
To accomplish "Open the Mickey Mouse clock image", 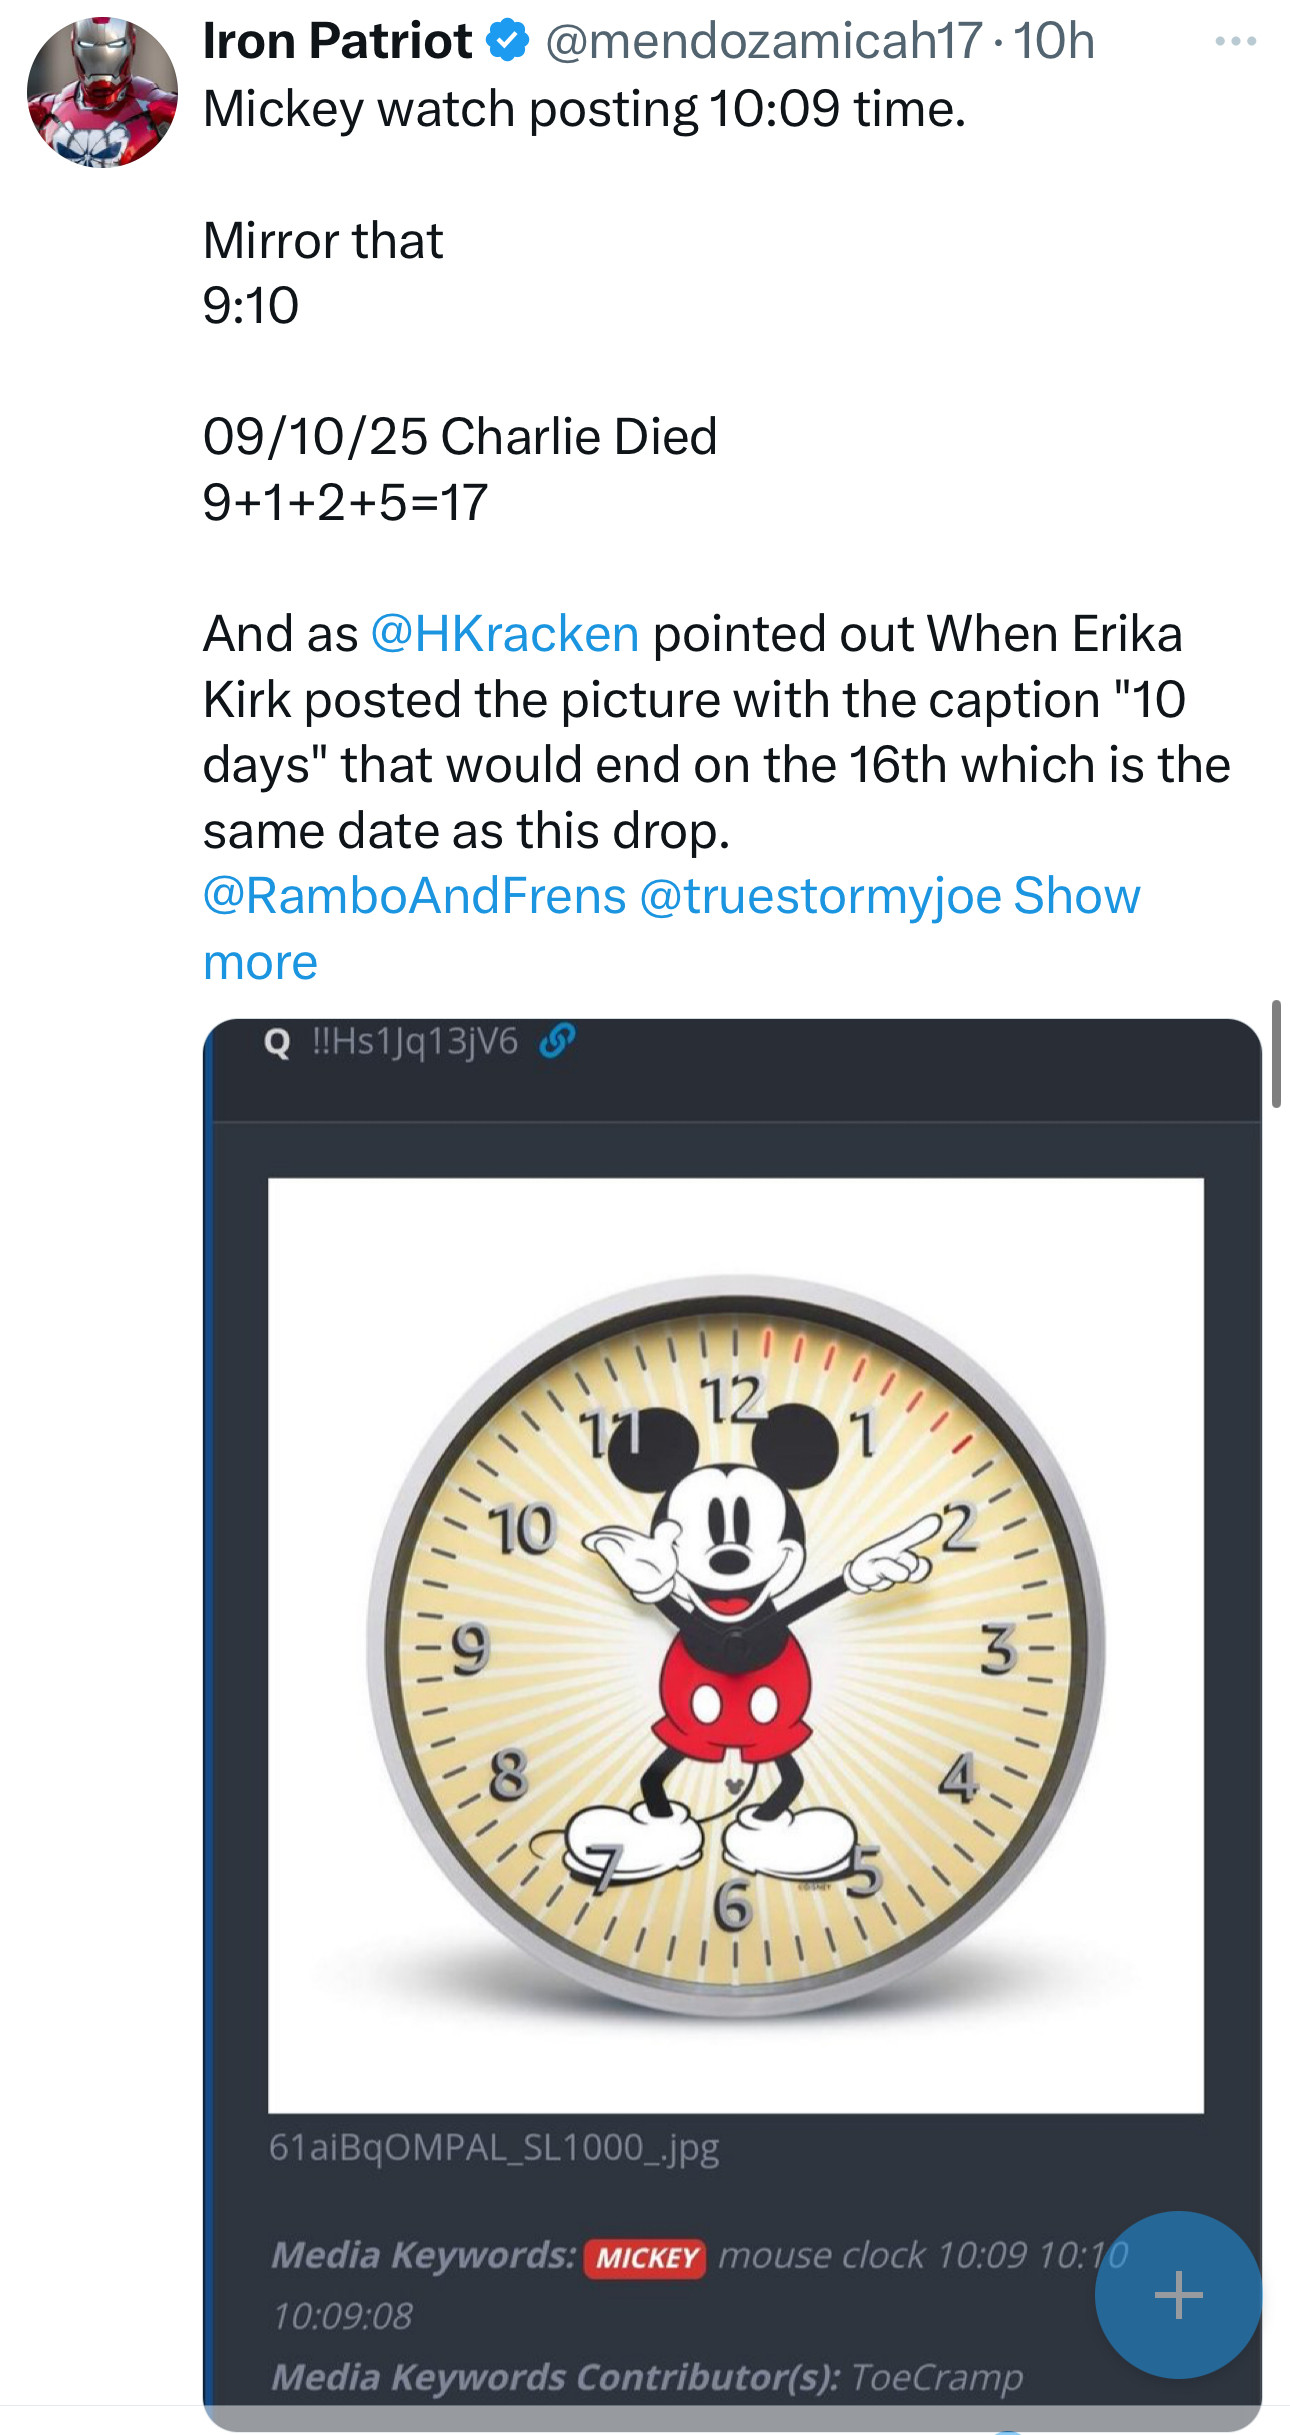I will tap(735, 1645).
